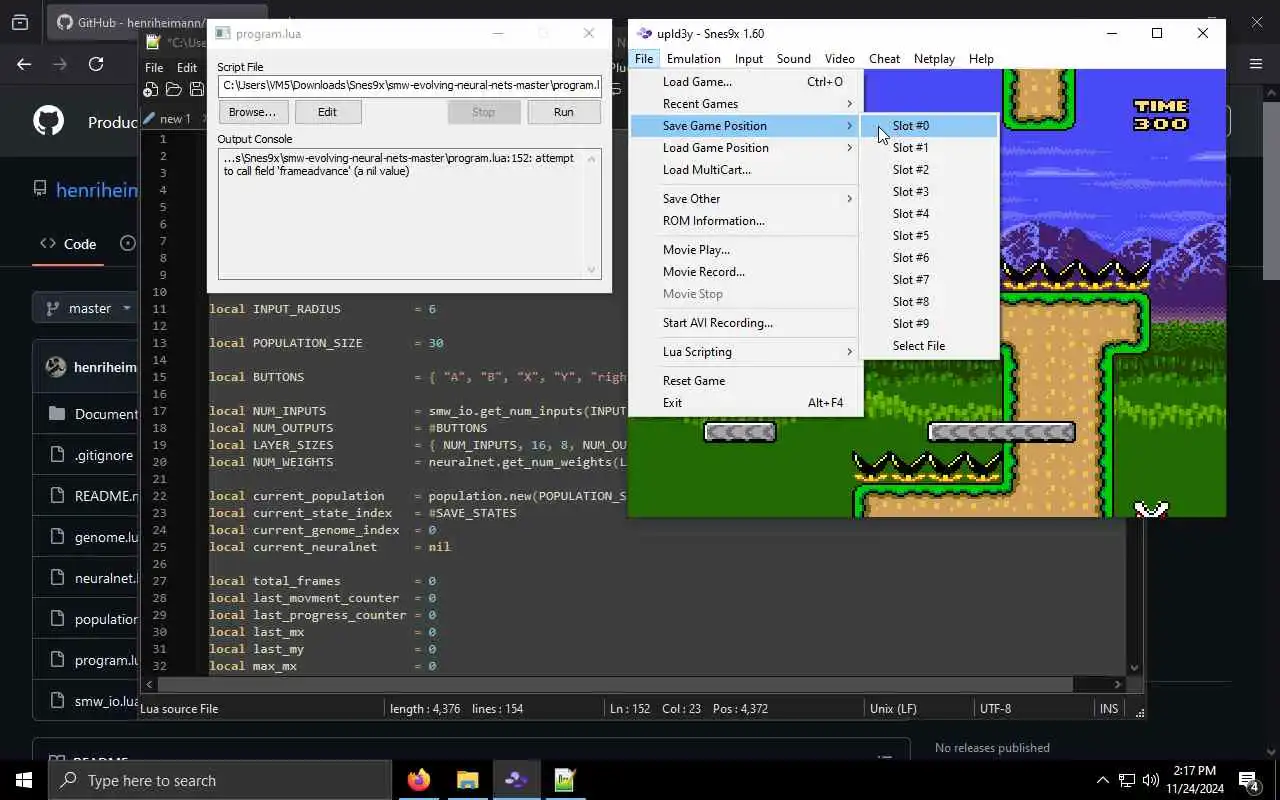Expand the Lua Scripting submenu
This screenshot has width=1280, height=800.
[746, 352]
